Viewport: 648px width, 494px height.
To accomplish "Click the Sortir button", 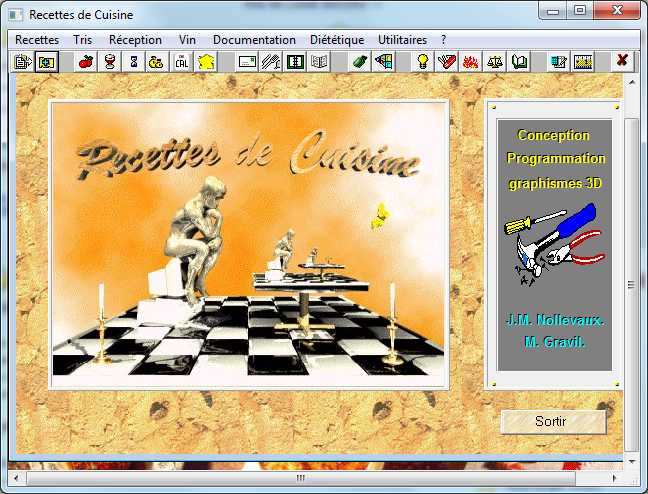I will tap(553, 422).
